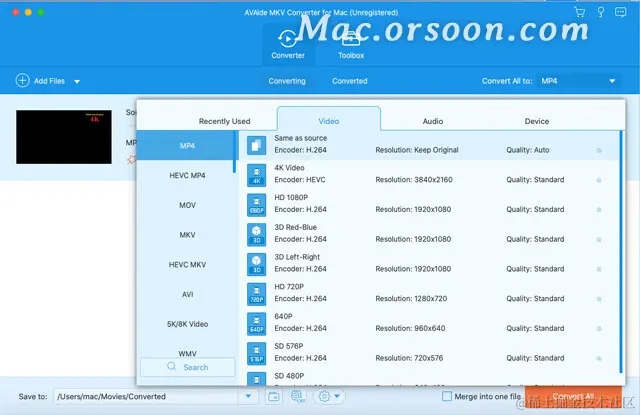Click the Add Files plus icon
Image resolution: width=640 pixels, height=415 pixels.
click(x=22, y=80)
